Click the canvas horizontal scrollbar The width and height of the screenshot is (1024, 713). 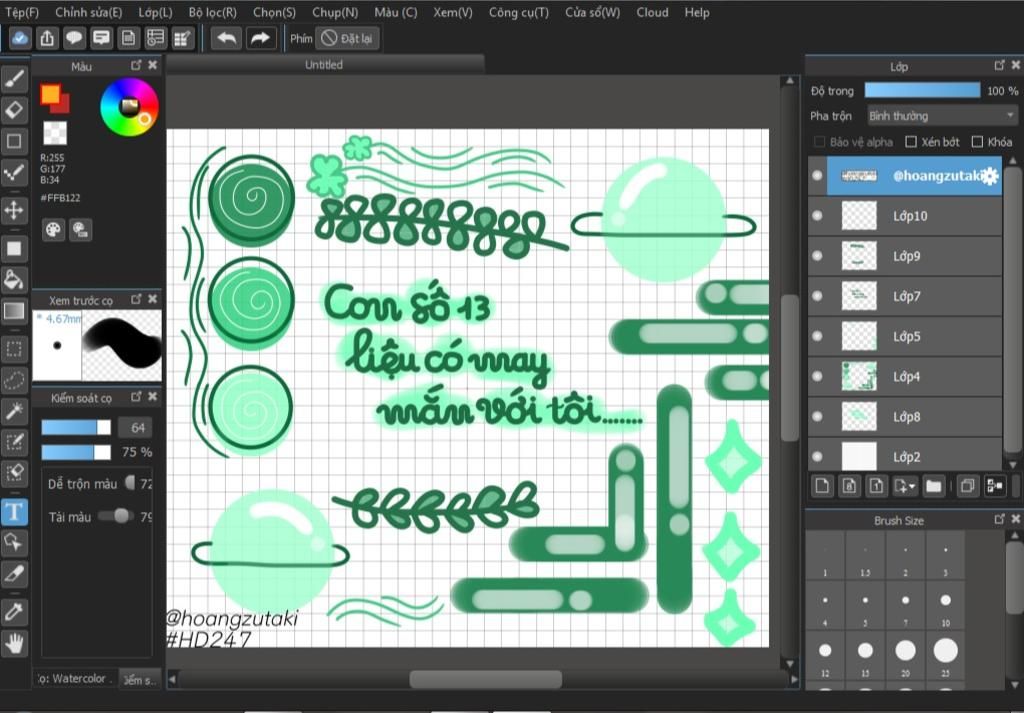click(x=485, y=679)
